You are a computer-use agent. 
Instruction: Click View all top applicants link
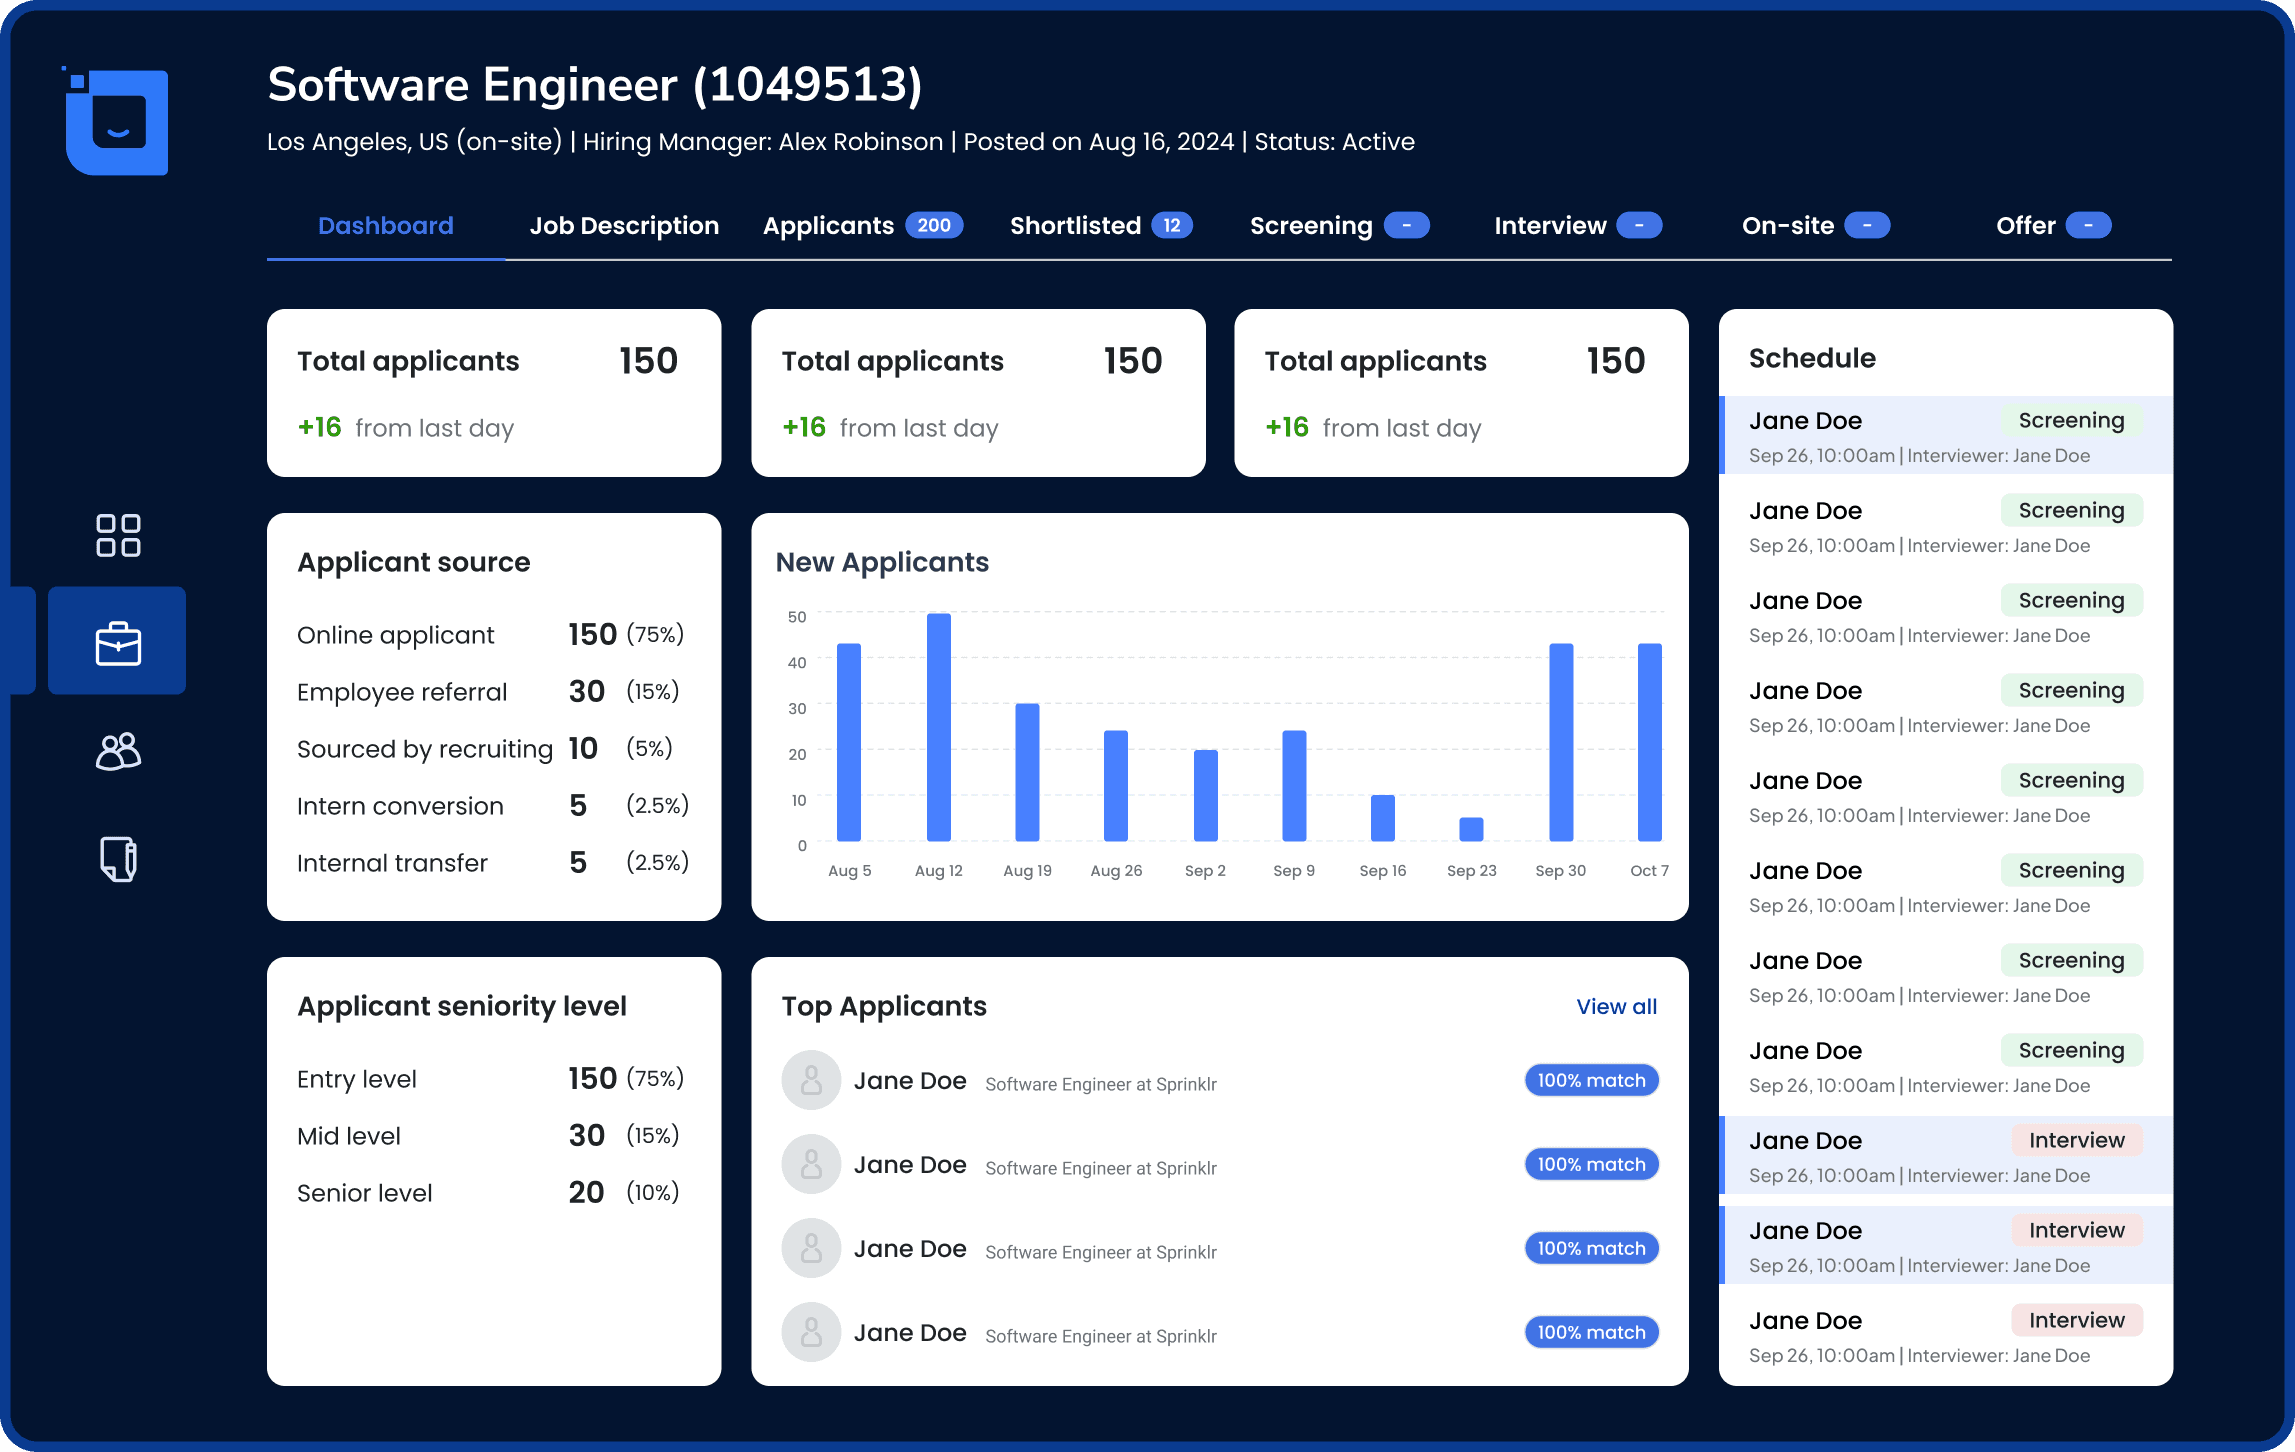point(1616,1007)
